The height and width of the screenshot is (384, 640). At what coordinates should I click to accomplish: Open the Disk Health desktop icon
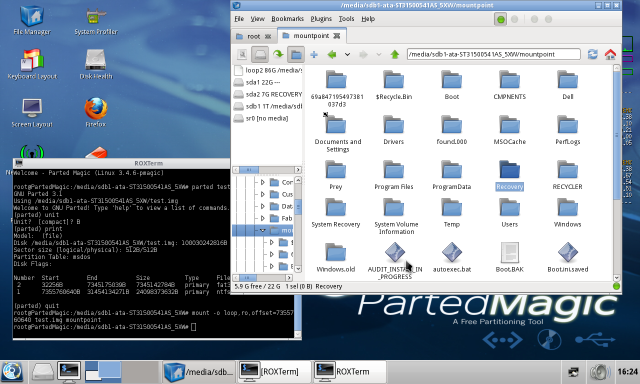click(96, 64)
